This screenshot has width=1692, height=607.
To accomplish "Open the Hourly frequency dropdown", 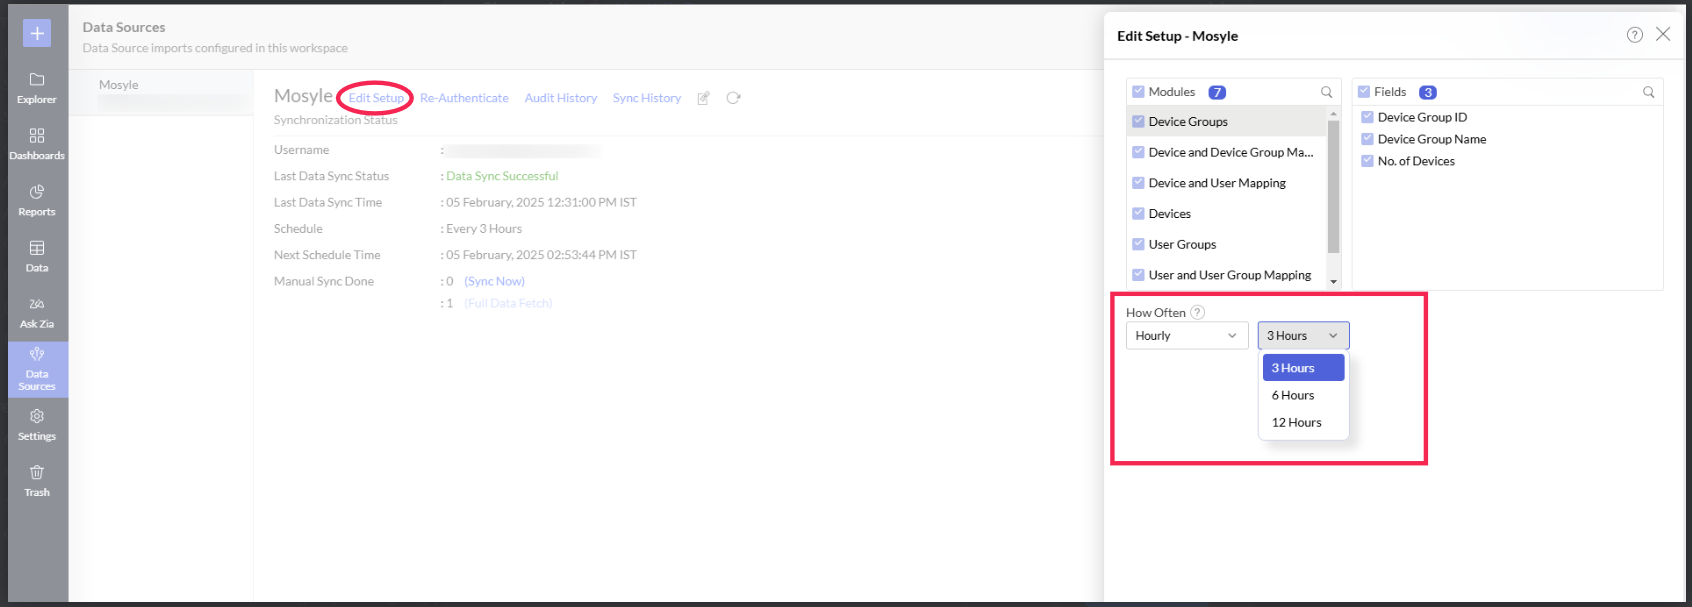I will pyautogui.click(x=1187, y=336).
